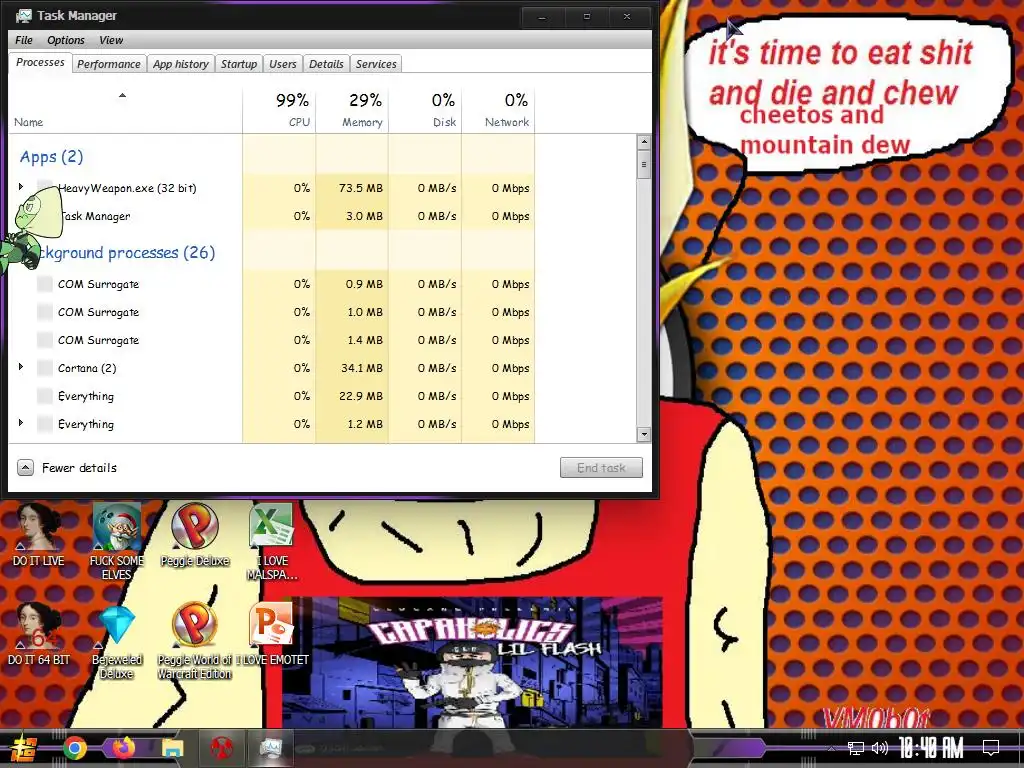Switch to the Startup tab
Screen dimensions: 1024x768
[238, 64]
